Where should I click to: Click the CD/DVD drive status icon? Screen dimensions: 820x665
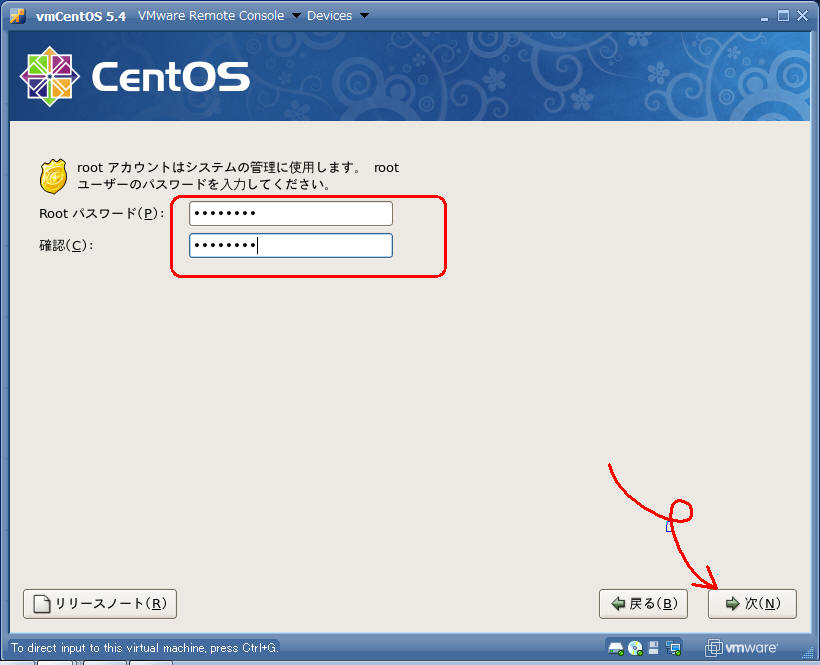tap(634, 647)
